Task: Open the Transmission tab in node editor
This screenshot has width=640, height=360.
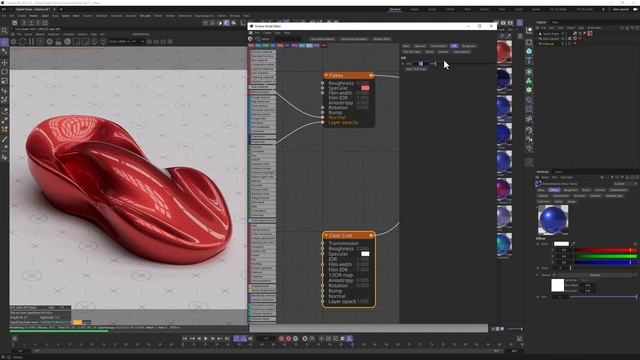Action: 438,46
